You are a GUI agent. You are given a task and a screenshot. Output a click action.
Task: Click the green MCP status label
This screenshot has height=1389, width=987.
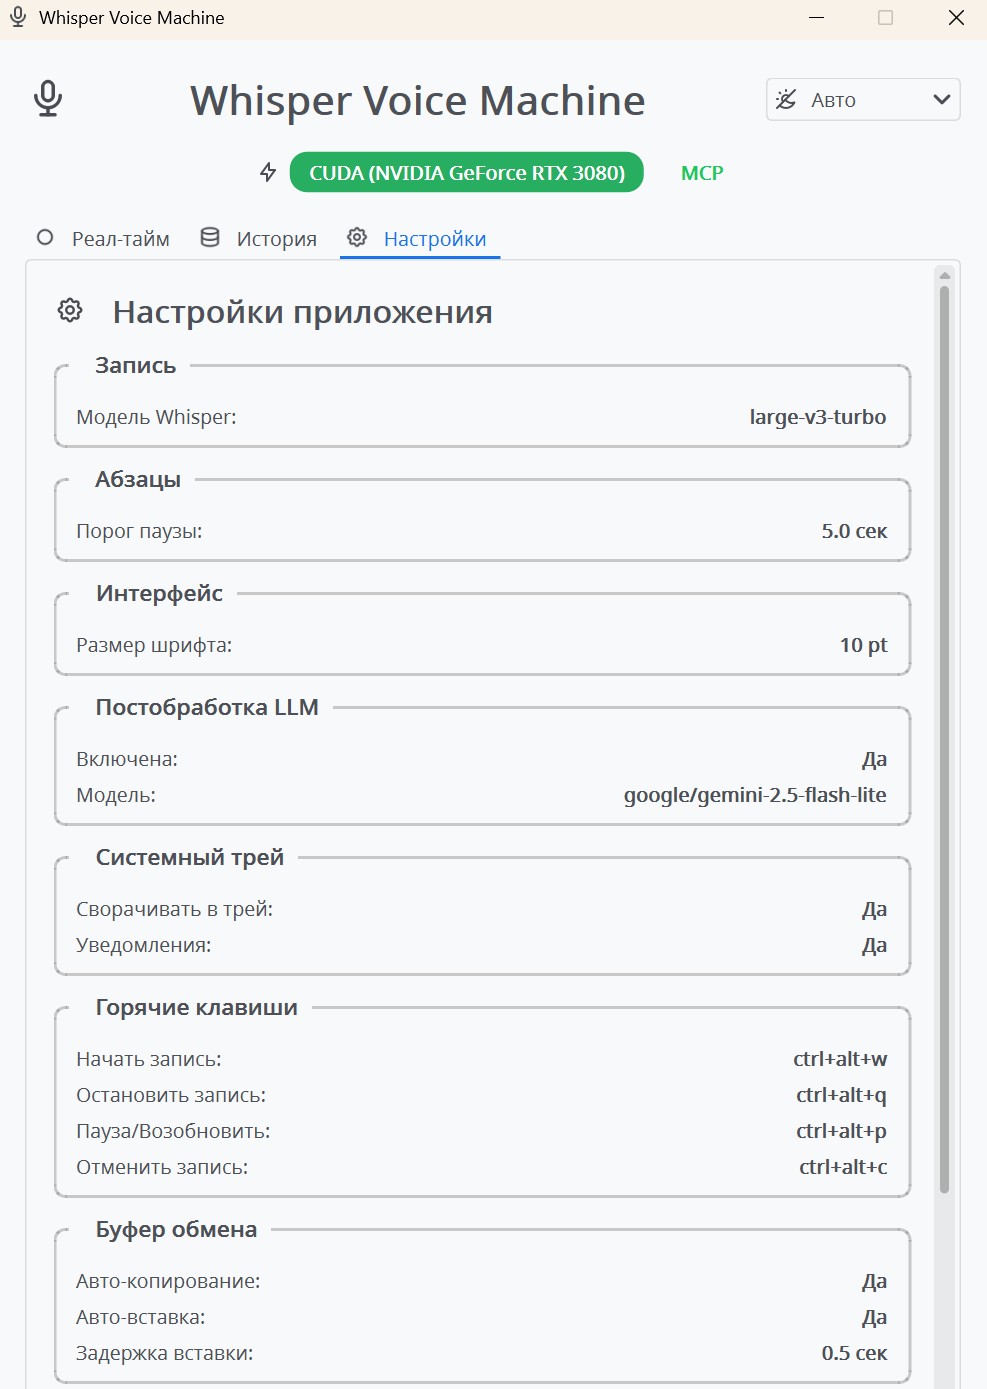pyautogui.click(x=702, y=173)
